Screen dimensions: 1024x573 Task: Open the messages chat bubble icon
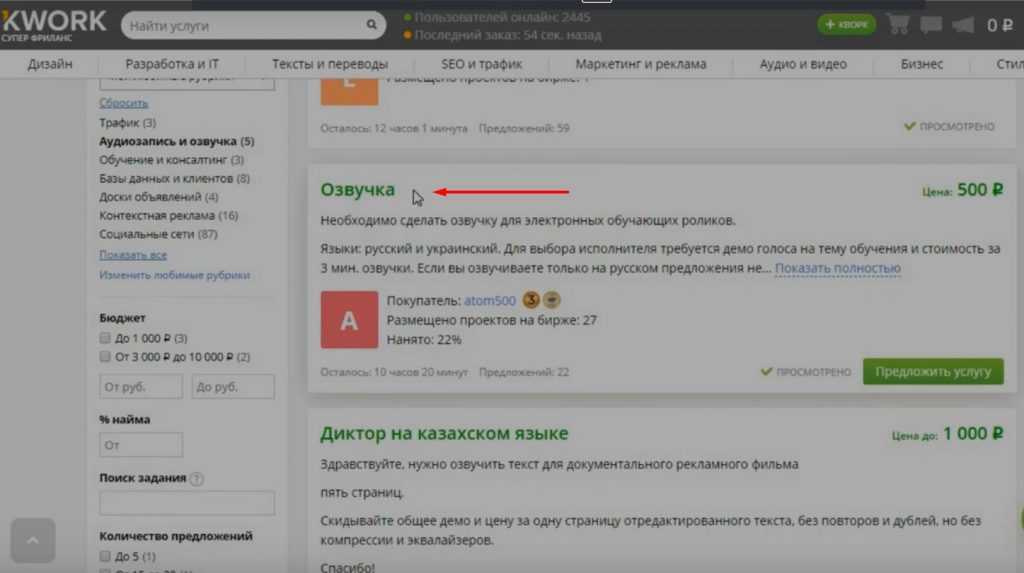pos(931,25)
